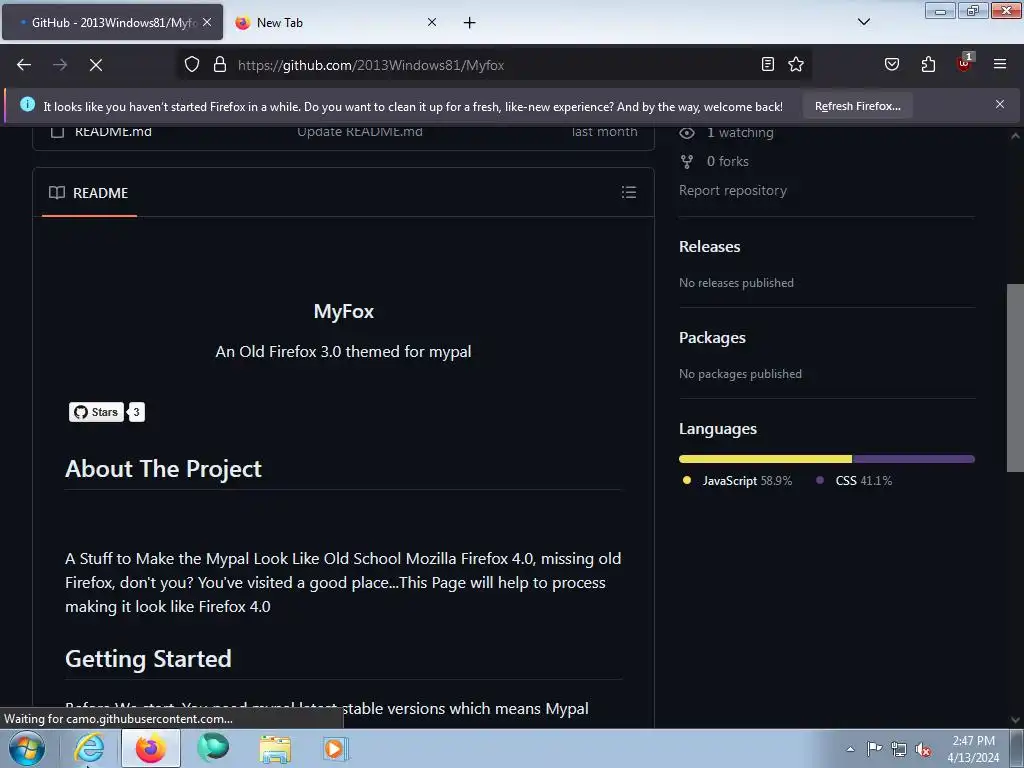Go back to the previous page
The width and height of the screenshot is (1024, 768).
click(24, 65)
